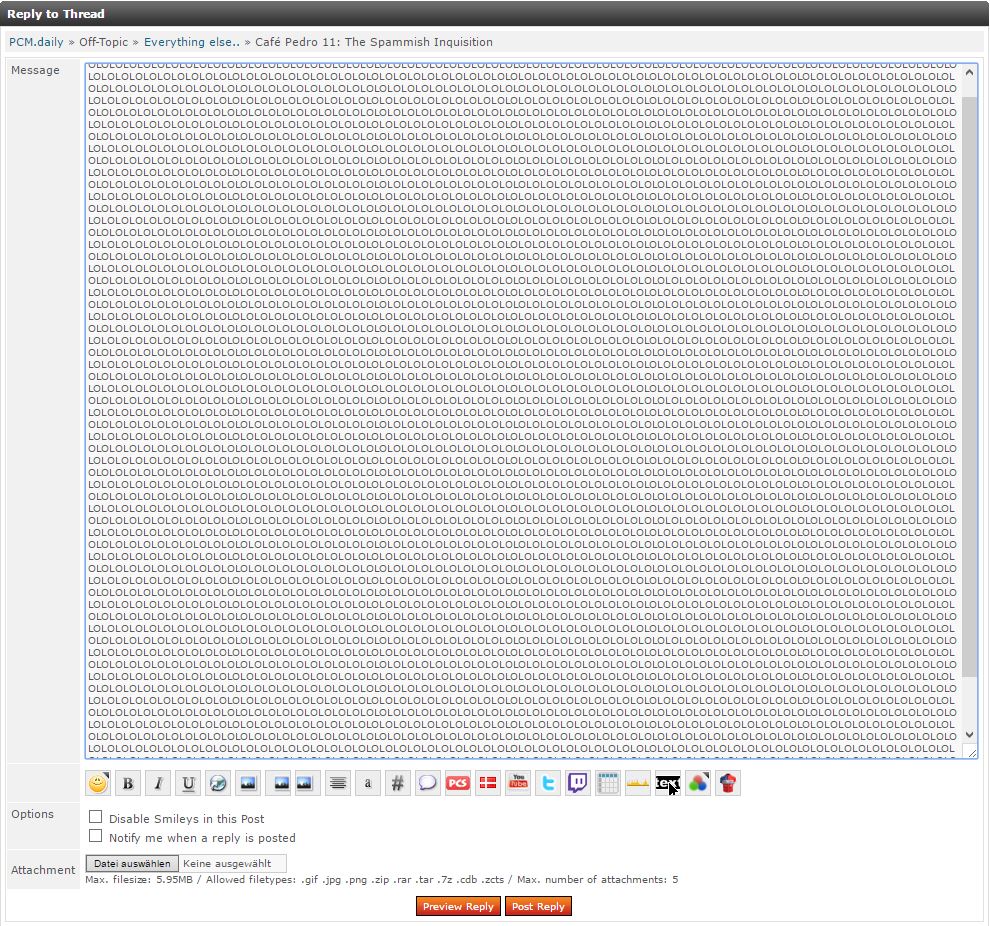Click Datei auswählen to choose attachment

132,863
